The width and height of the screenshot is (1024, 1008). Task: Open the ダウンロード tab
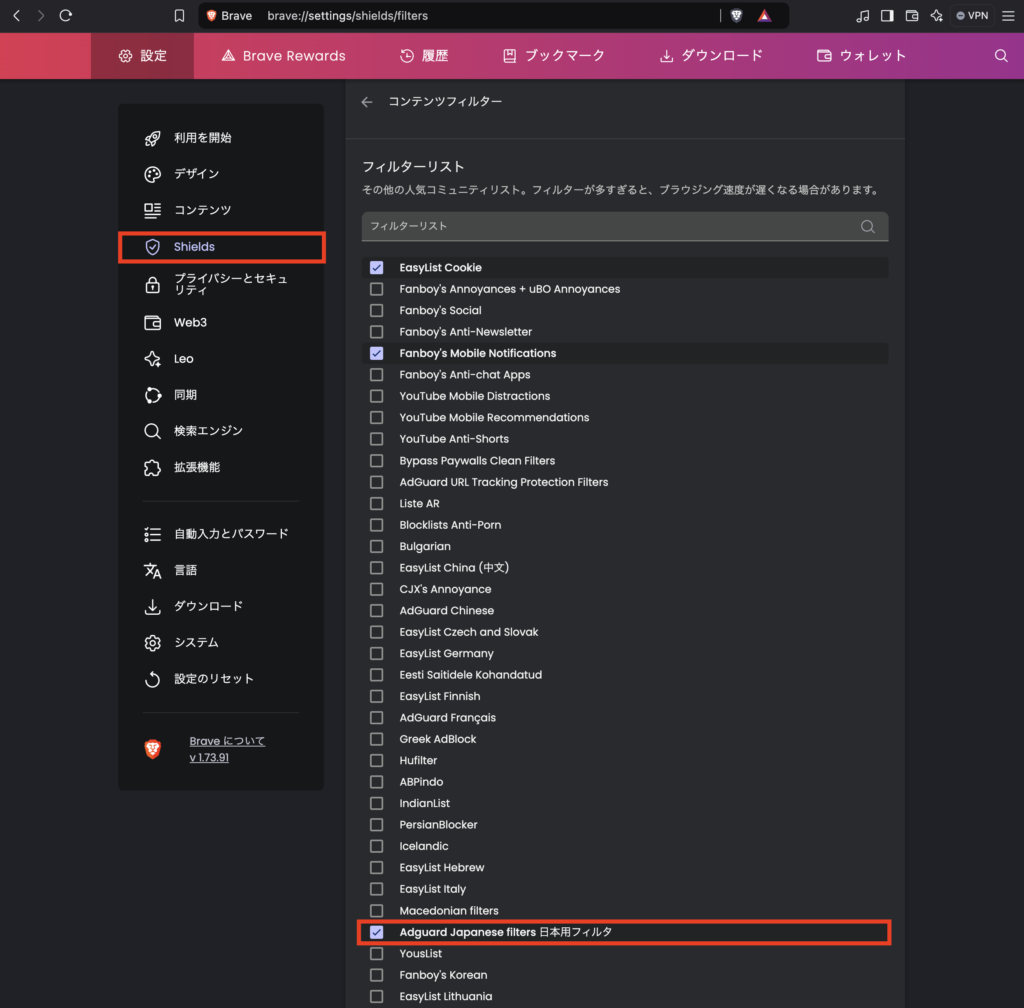[x=711, y=55]
